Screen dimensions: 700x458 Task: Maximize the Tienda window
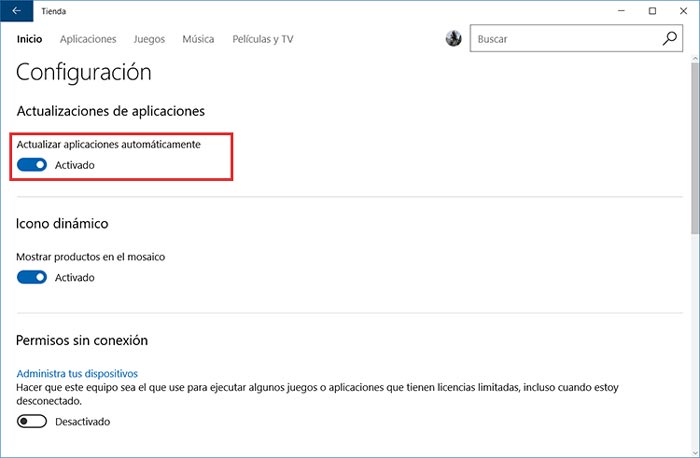coord(652,10)
